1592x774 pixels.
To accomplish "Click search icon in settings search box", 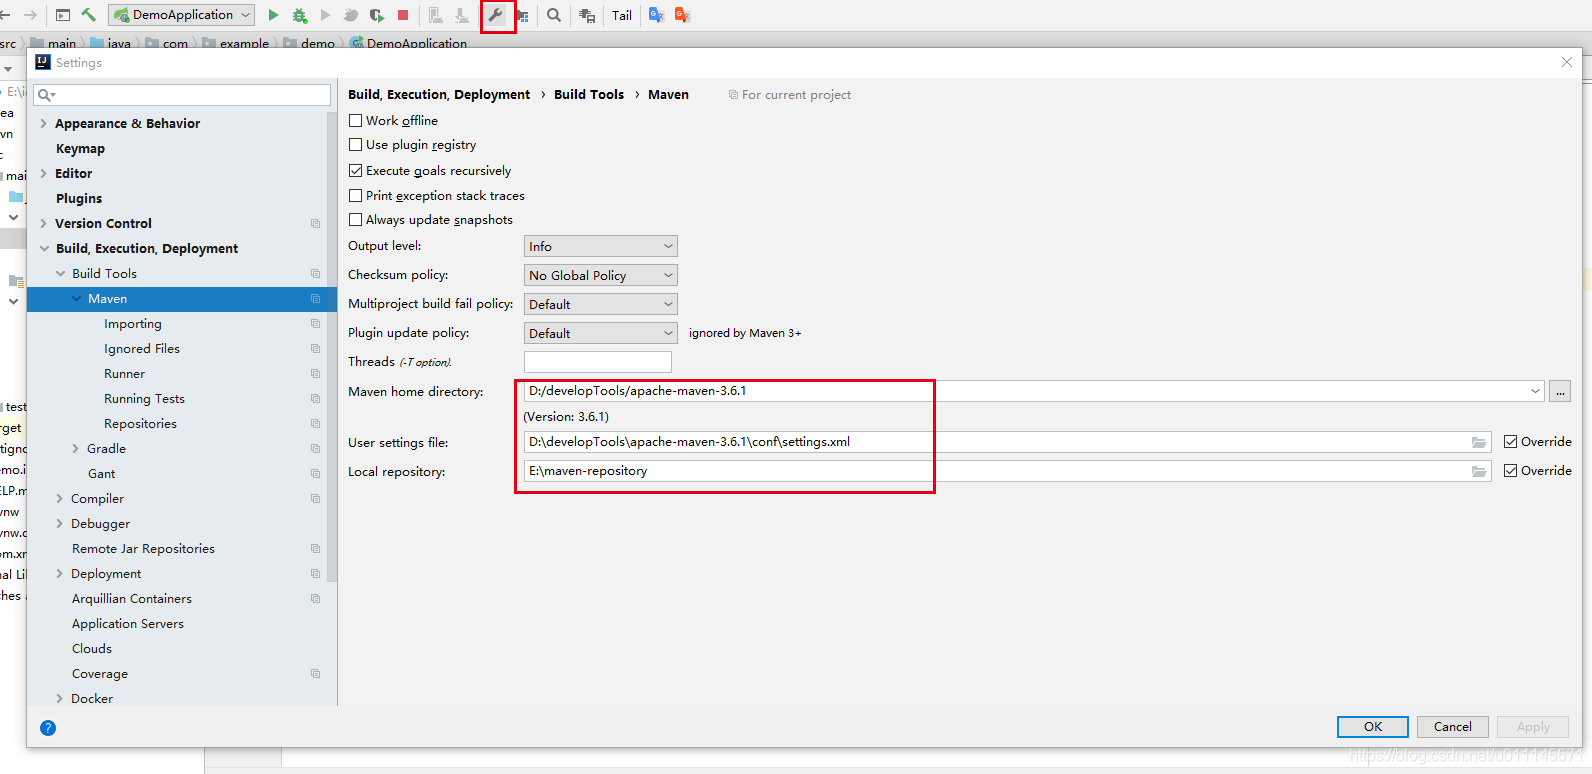I will 46,95.
